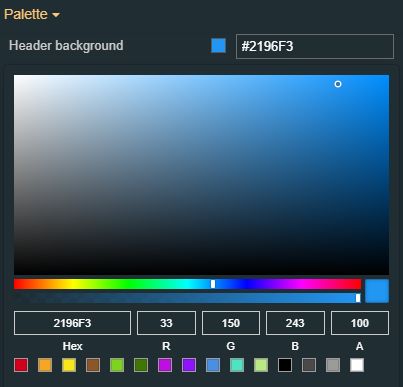
Task: Click the hue slider handle
Action: pyautogui.click(x=213, y=284)
